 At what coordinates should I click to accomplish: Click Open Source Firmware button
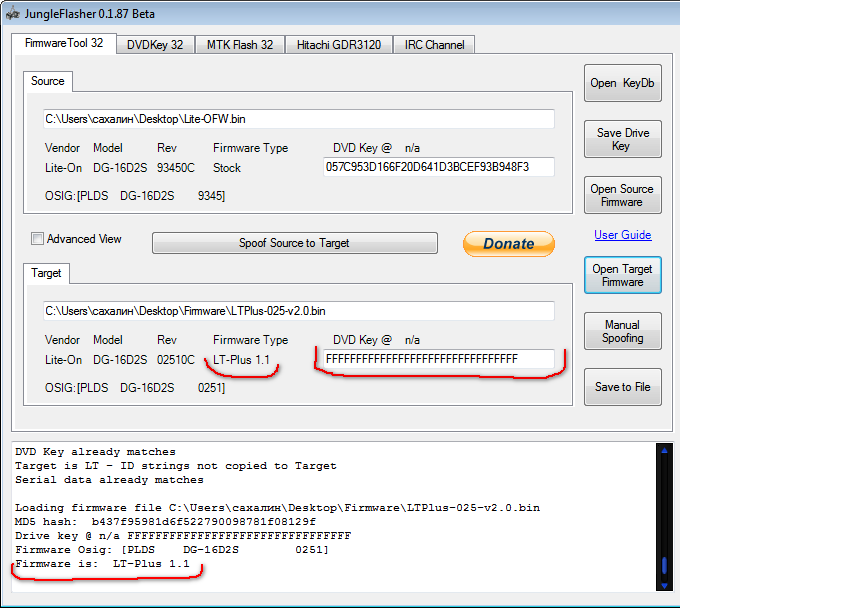pyautogui.click(x=622, y=195)
